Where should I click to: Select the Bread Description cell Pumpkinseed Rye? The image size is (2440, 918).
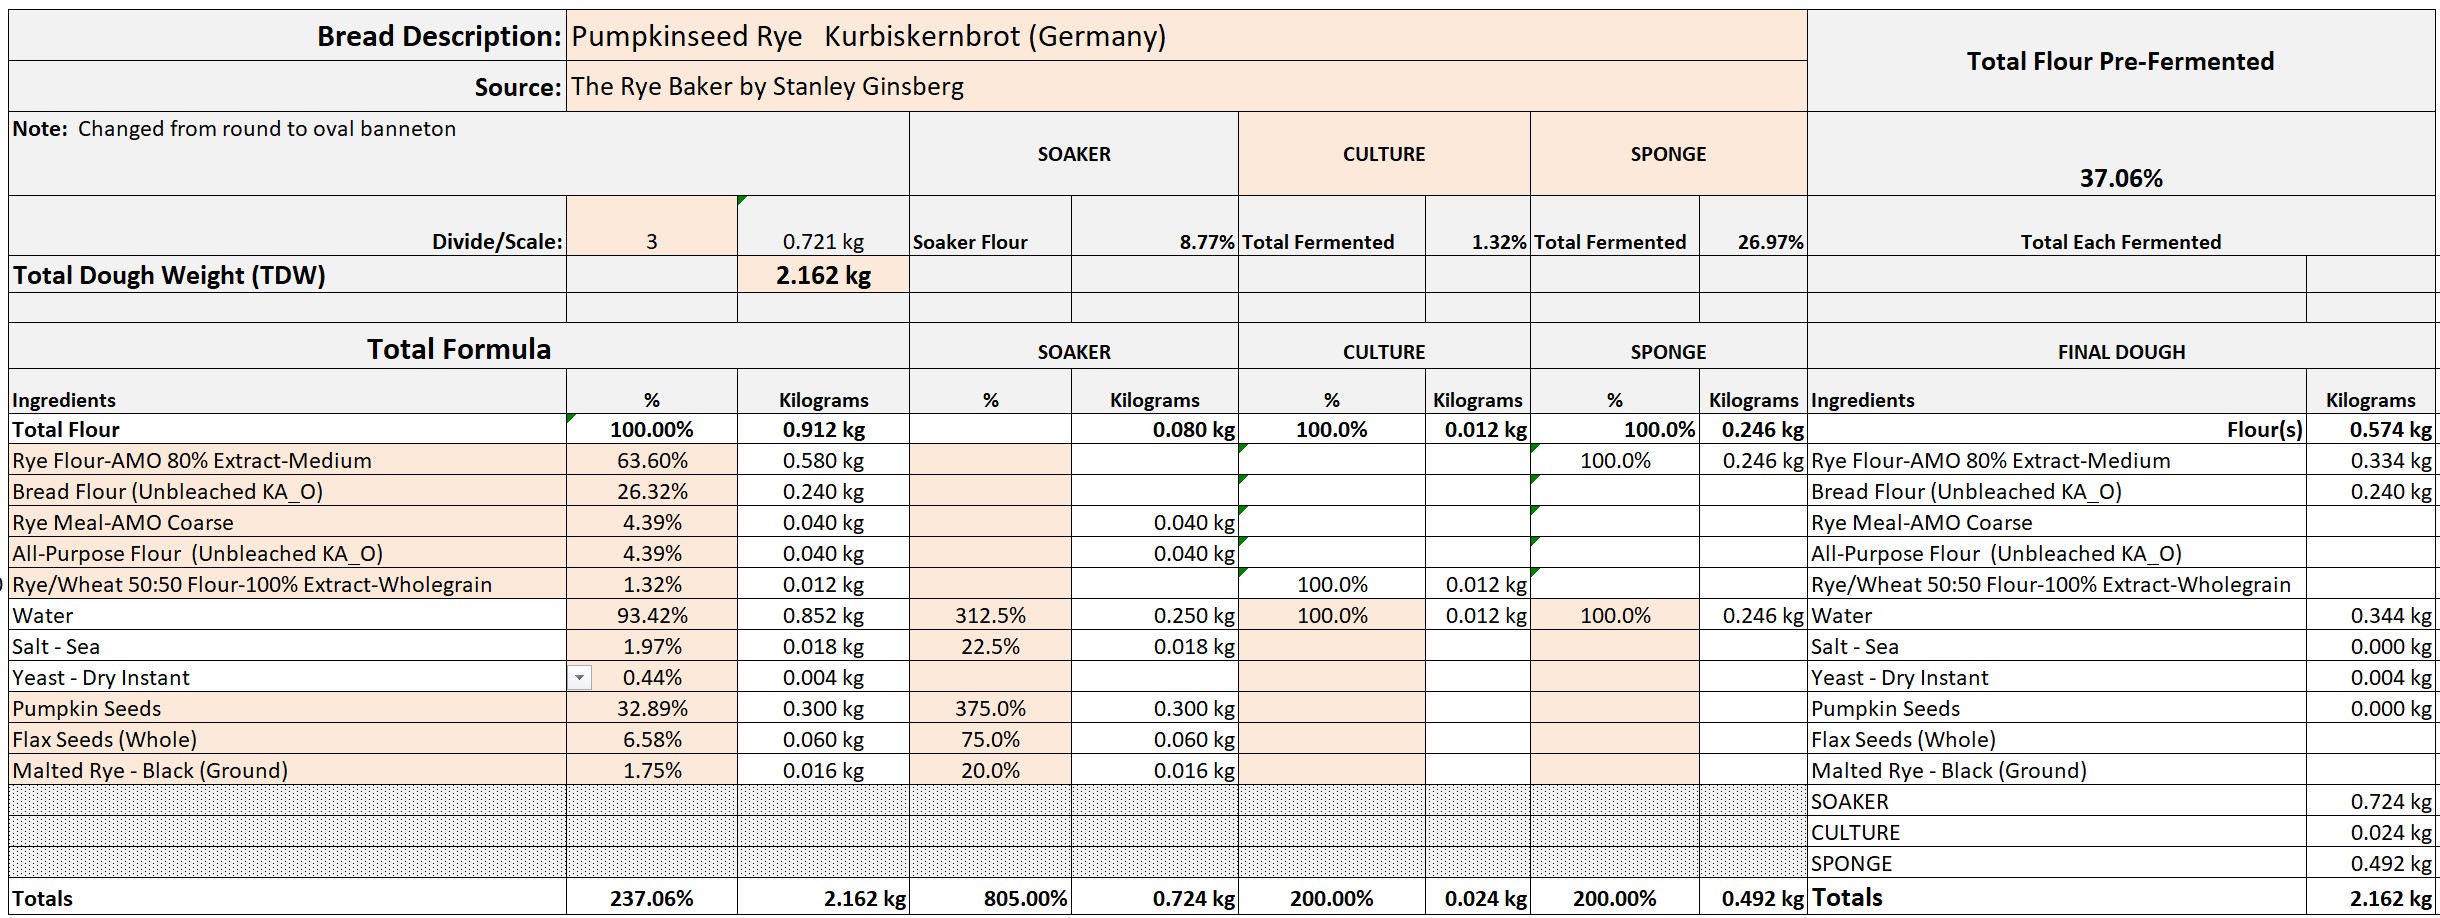coord(1185,37)
